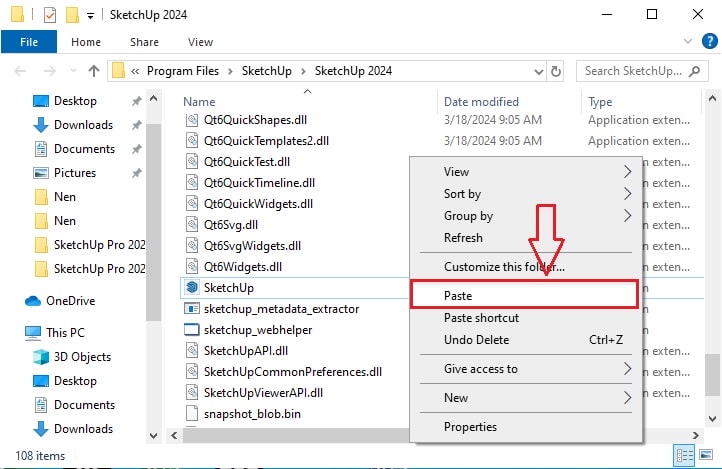722x469 pixels.
Task: Open View submenu in context menu
Action: (526, 172)
